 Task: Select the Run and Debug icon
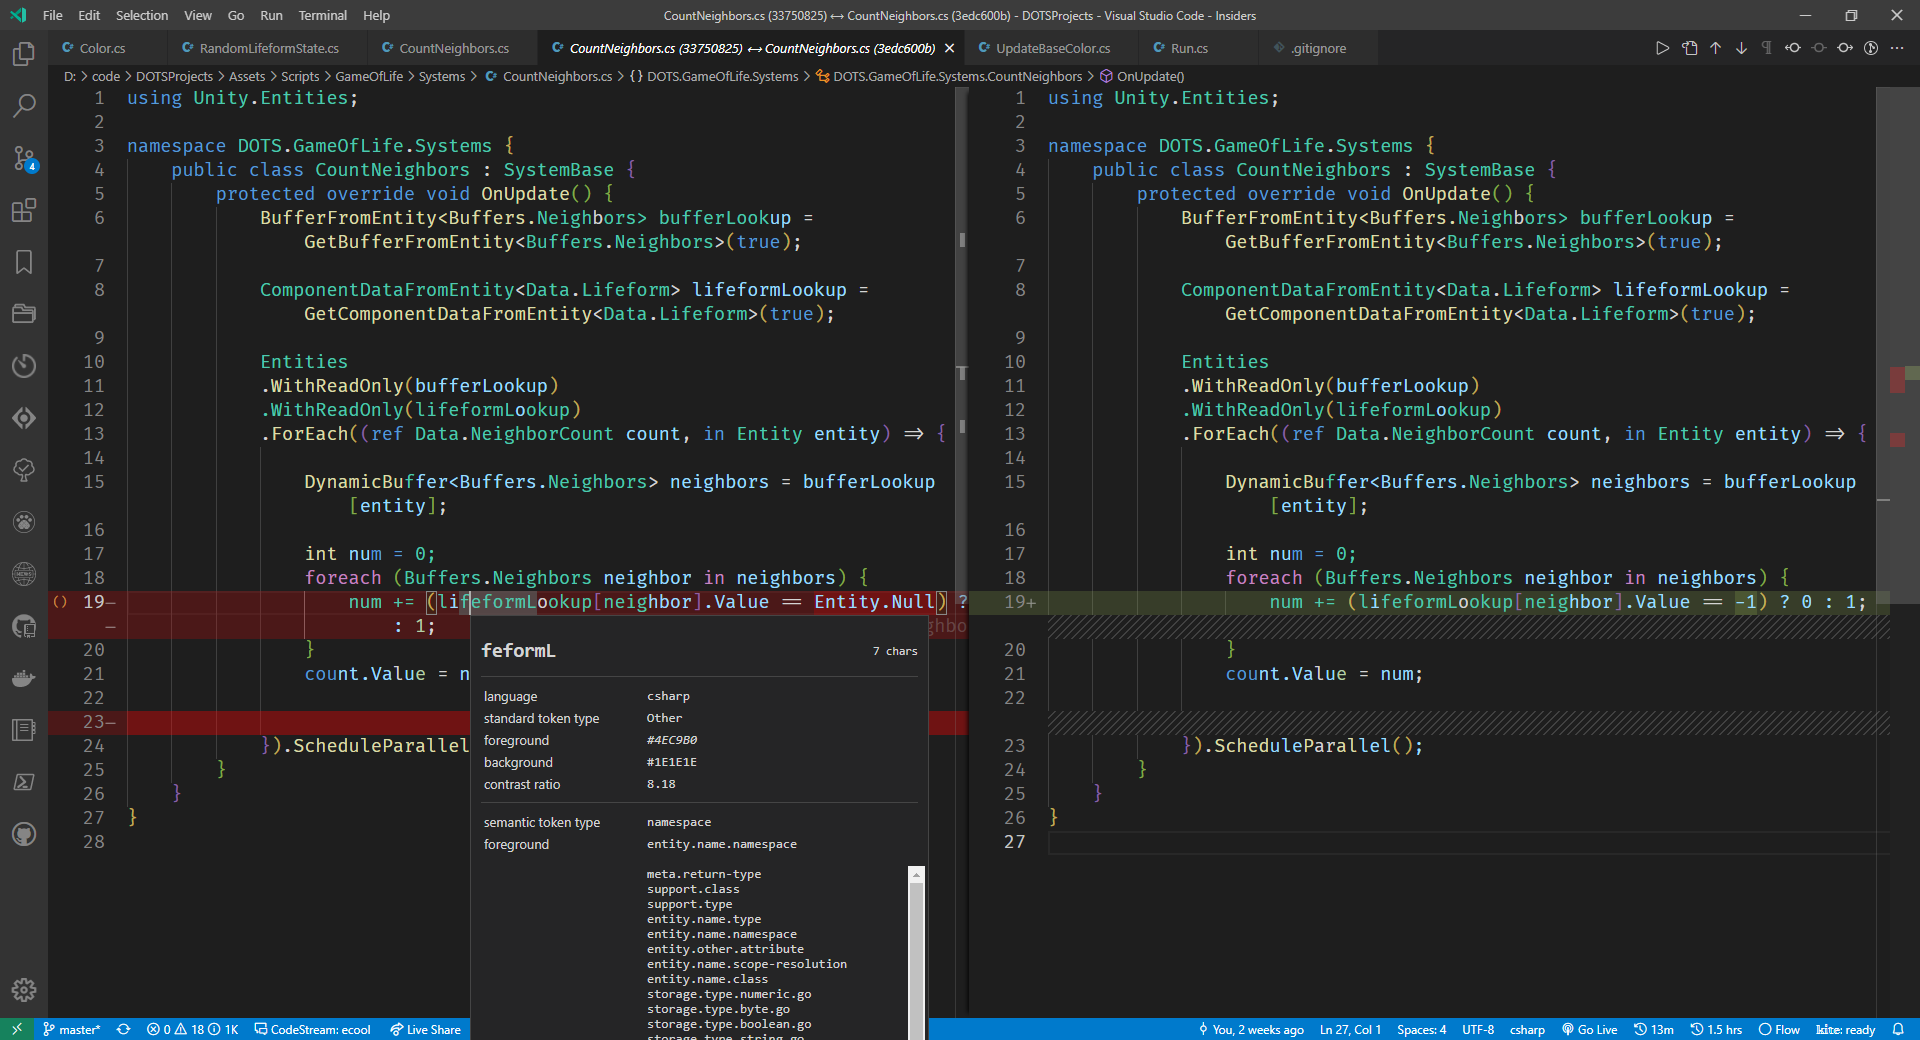tap(23, 418)
